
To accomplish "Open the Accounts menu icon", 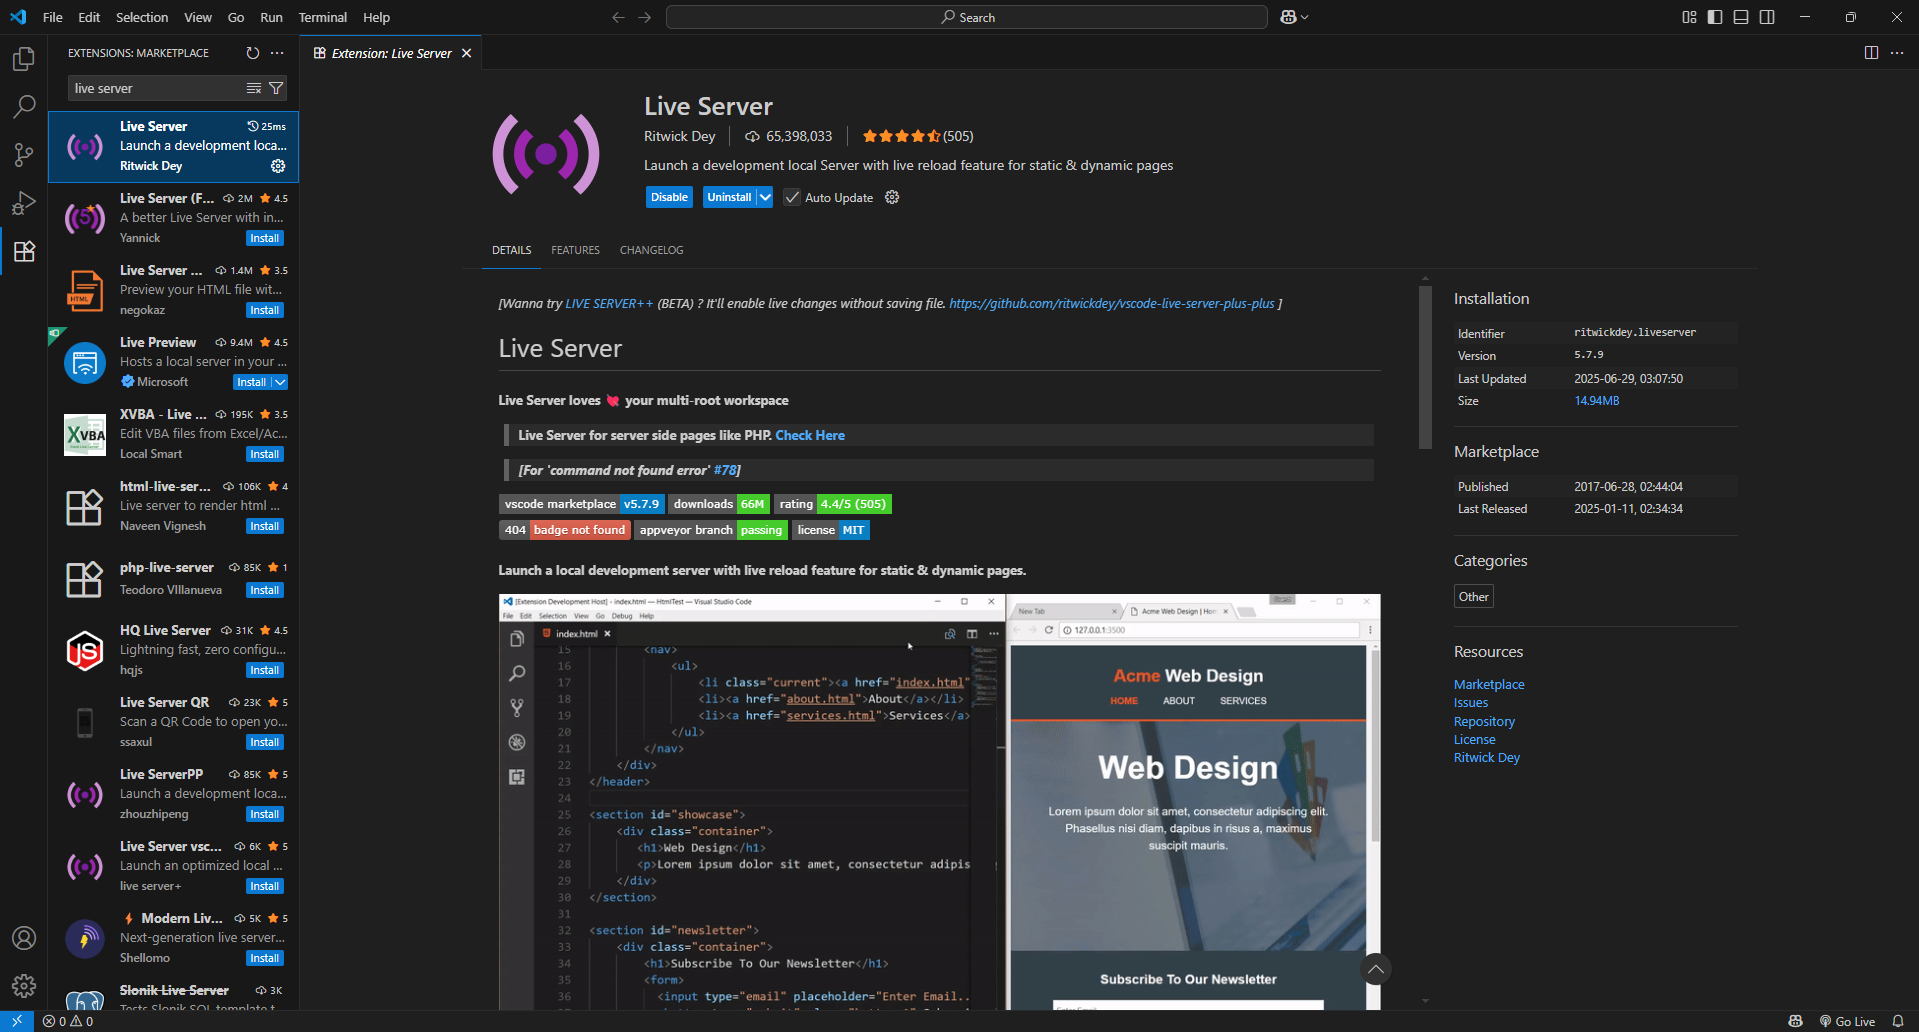I will tap(24, 938).
